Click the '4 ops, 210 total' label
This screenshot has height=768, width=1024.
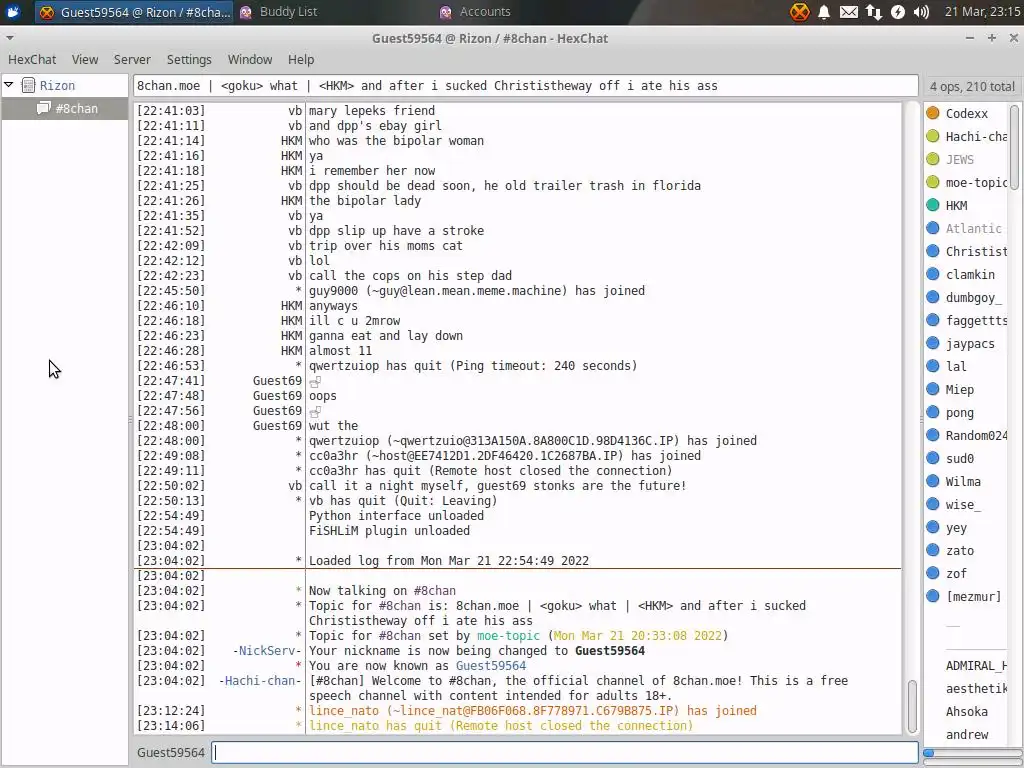(x=972, y=86)
